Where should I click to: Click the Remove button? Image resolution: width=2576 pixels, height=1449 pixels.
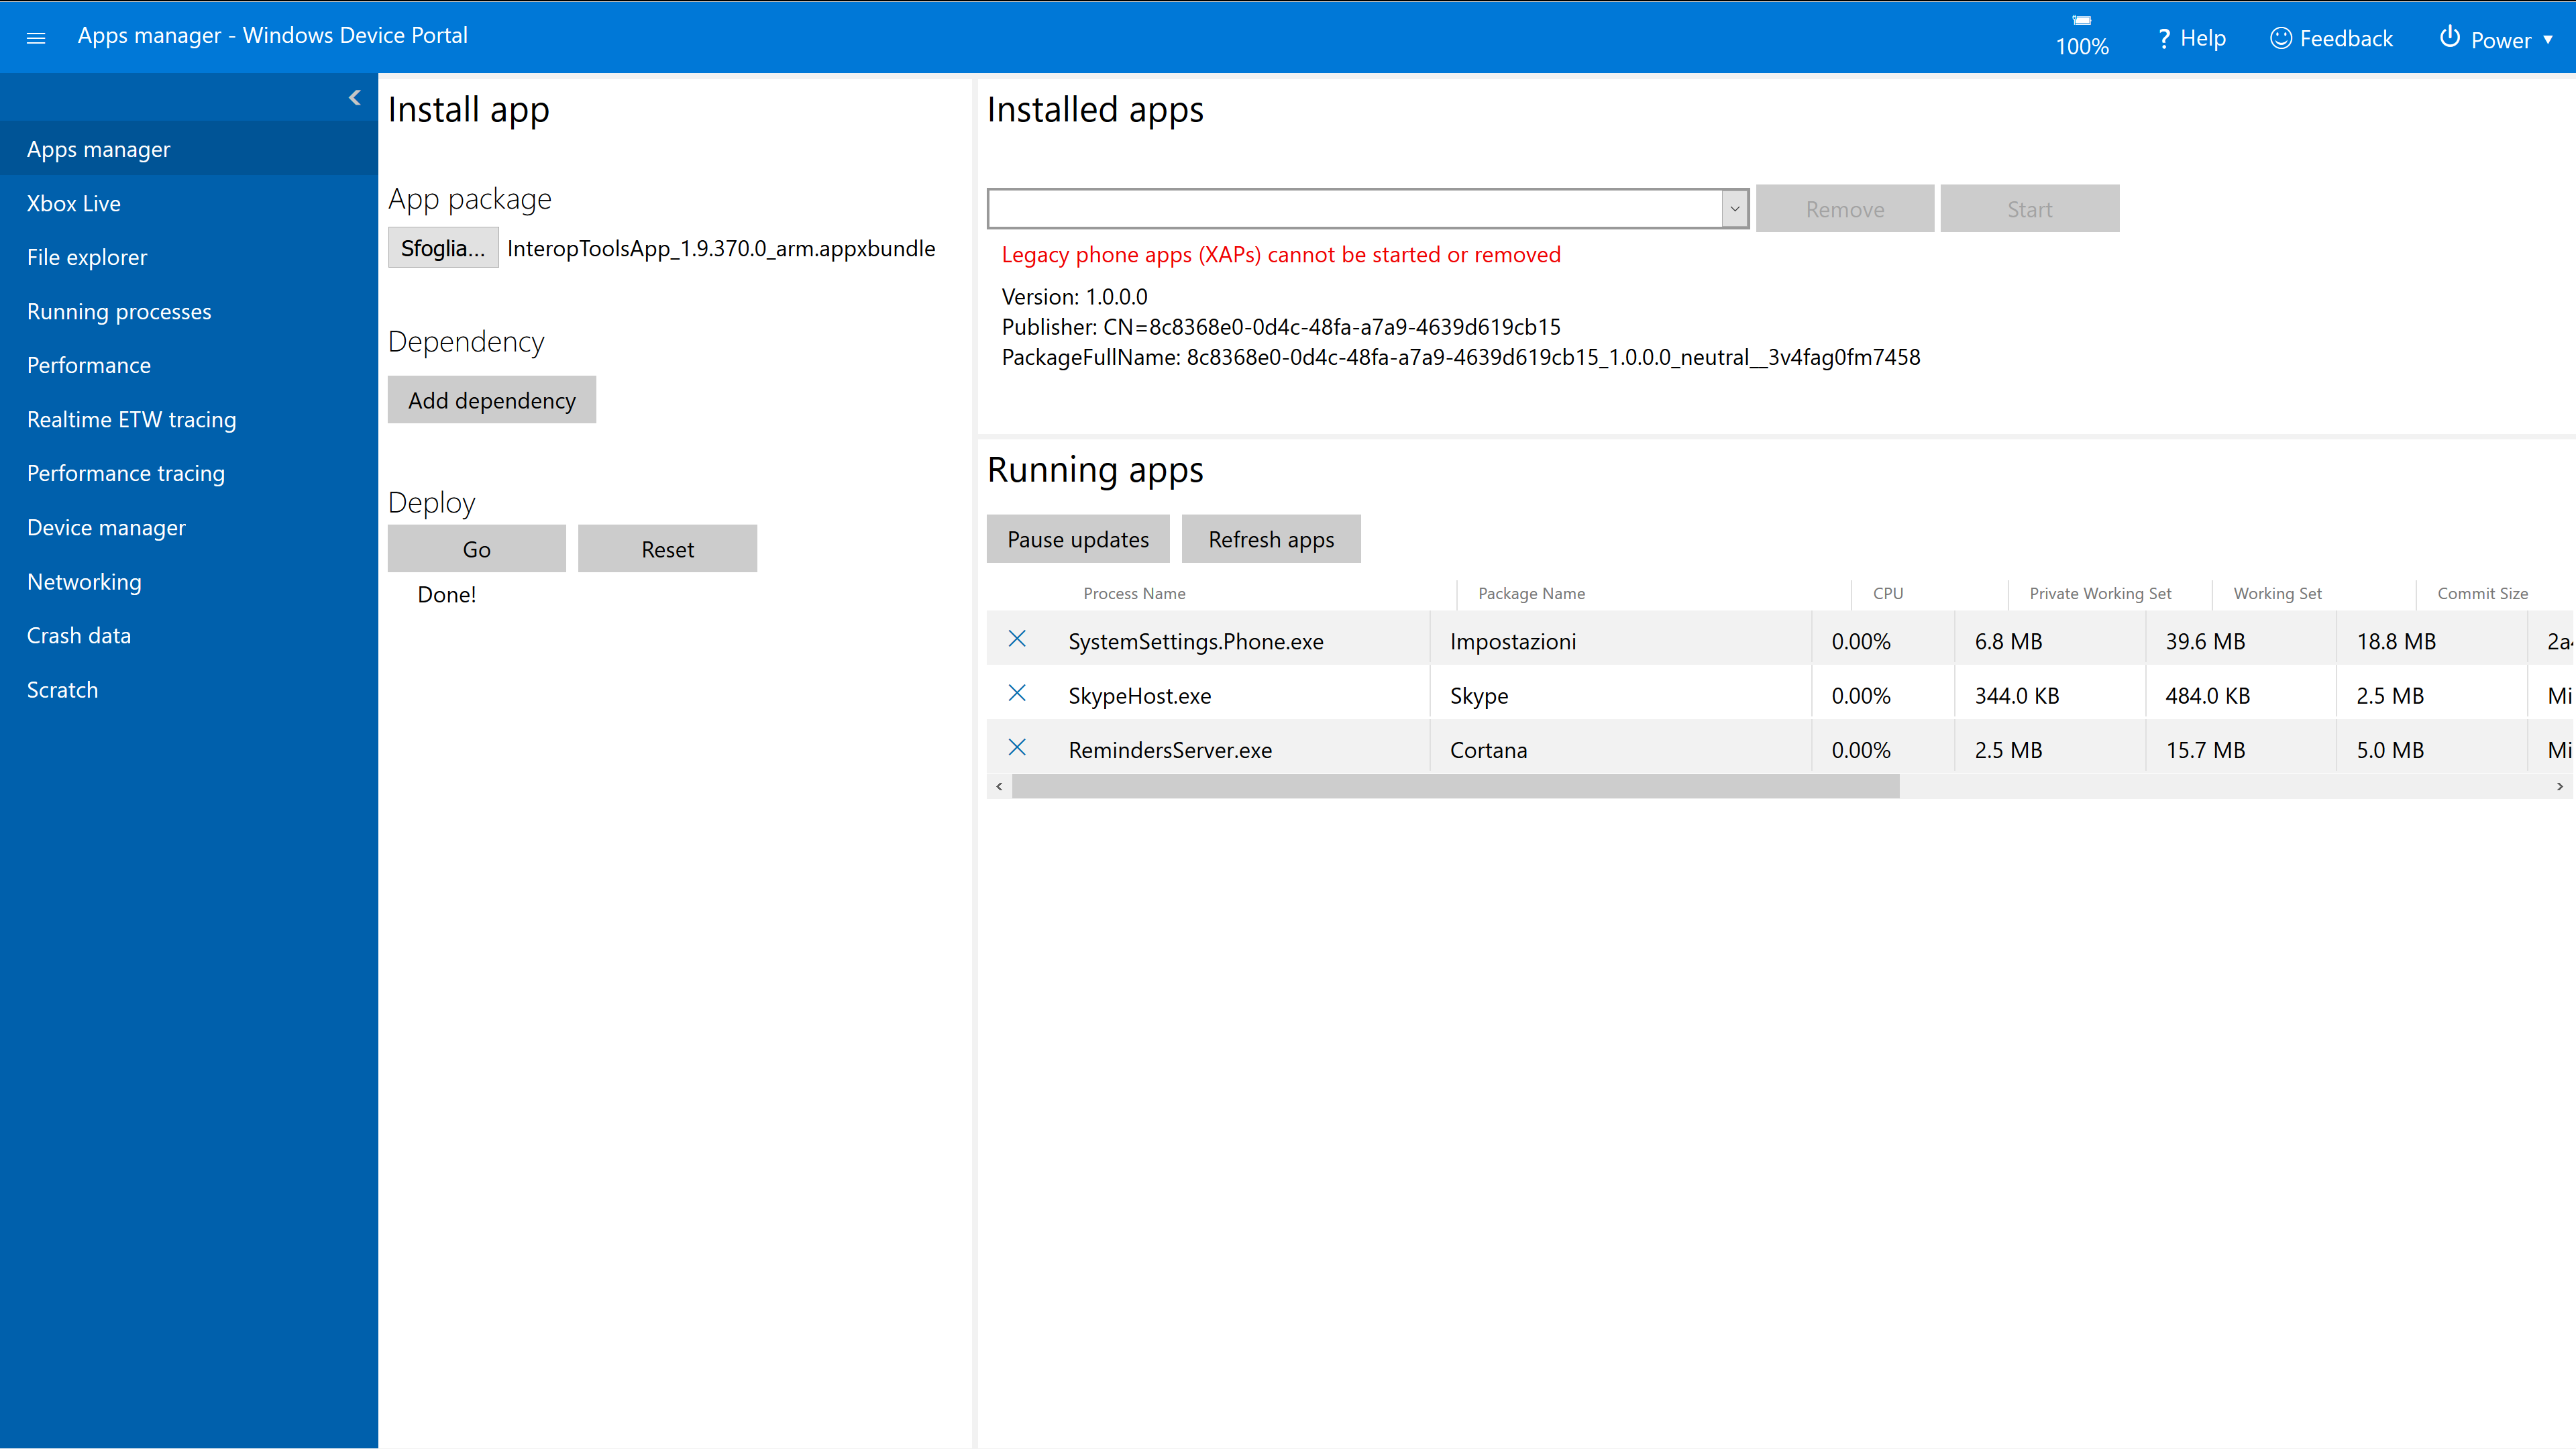click(1845, 209)
